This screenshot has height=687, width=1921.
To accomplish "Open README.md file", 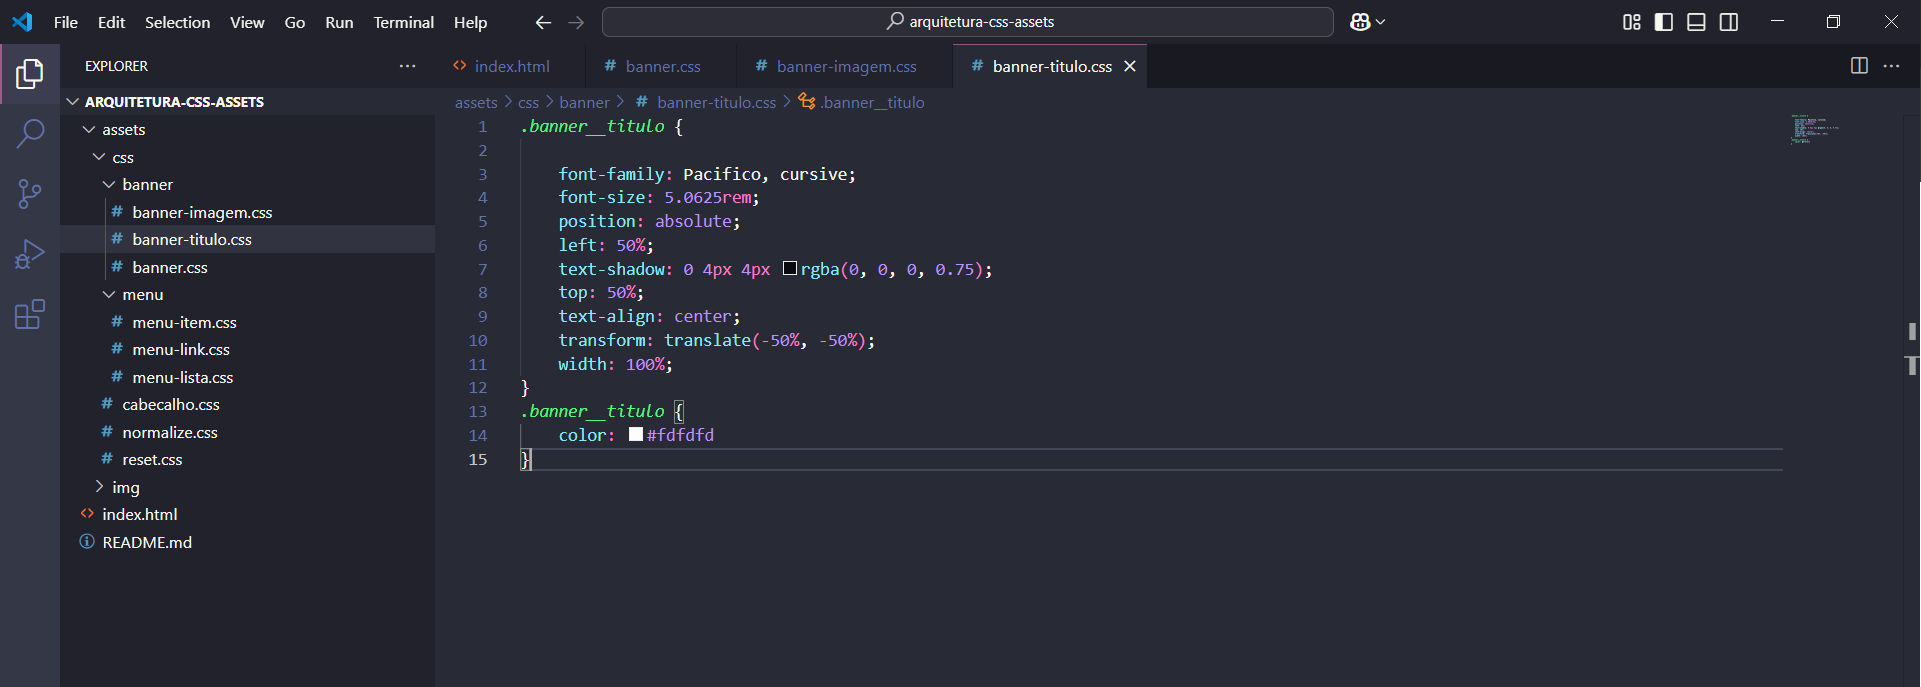I will pos(248,542).
